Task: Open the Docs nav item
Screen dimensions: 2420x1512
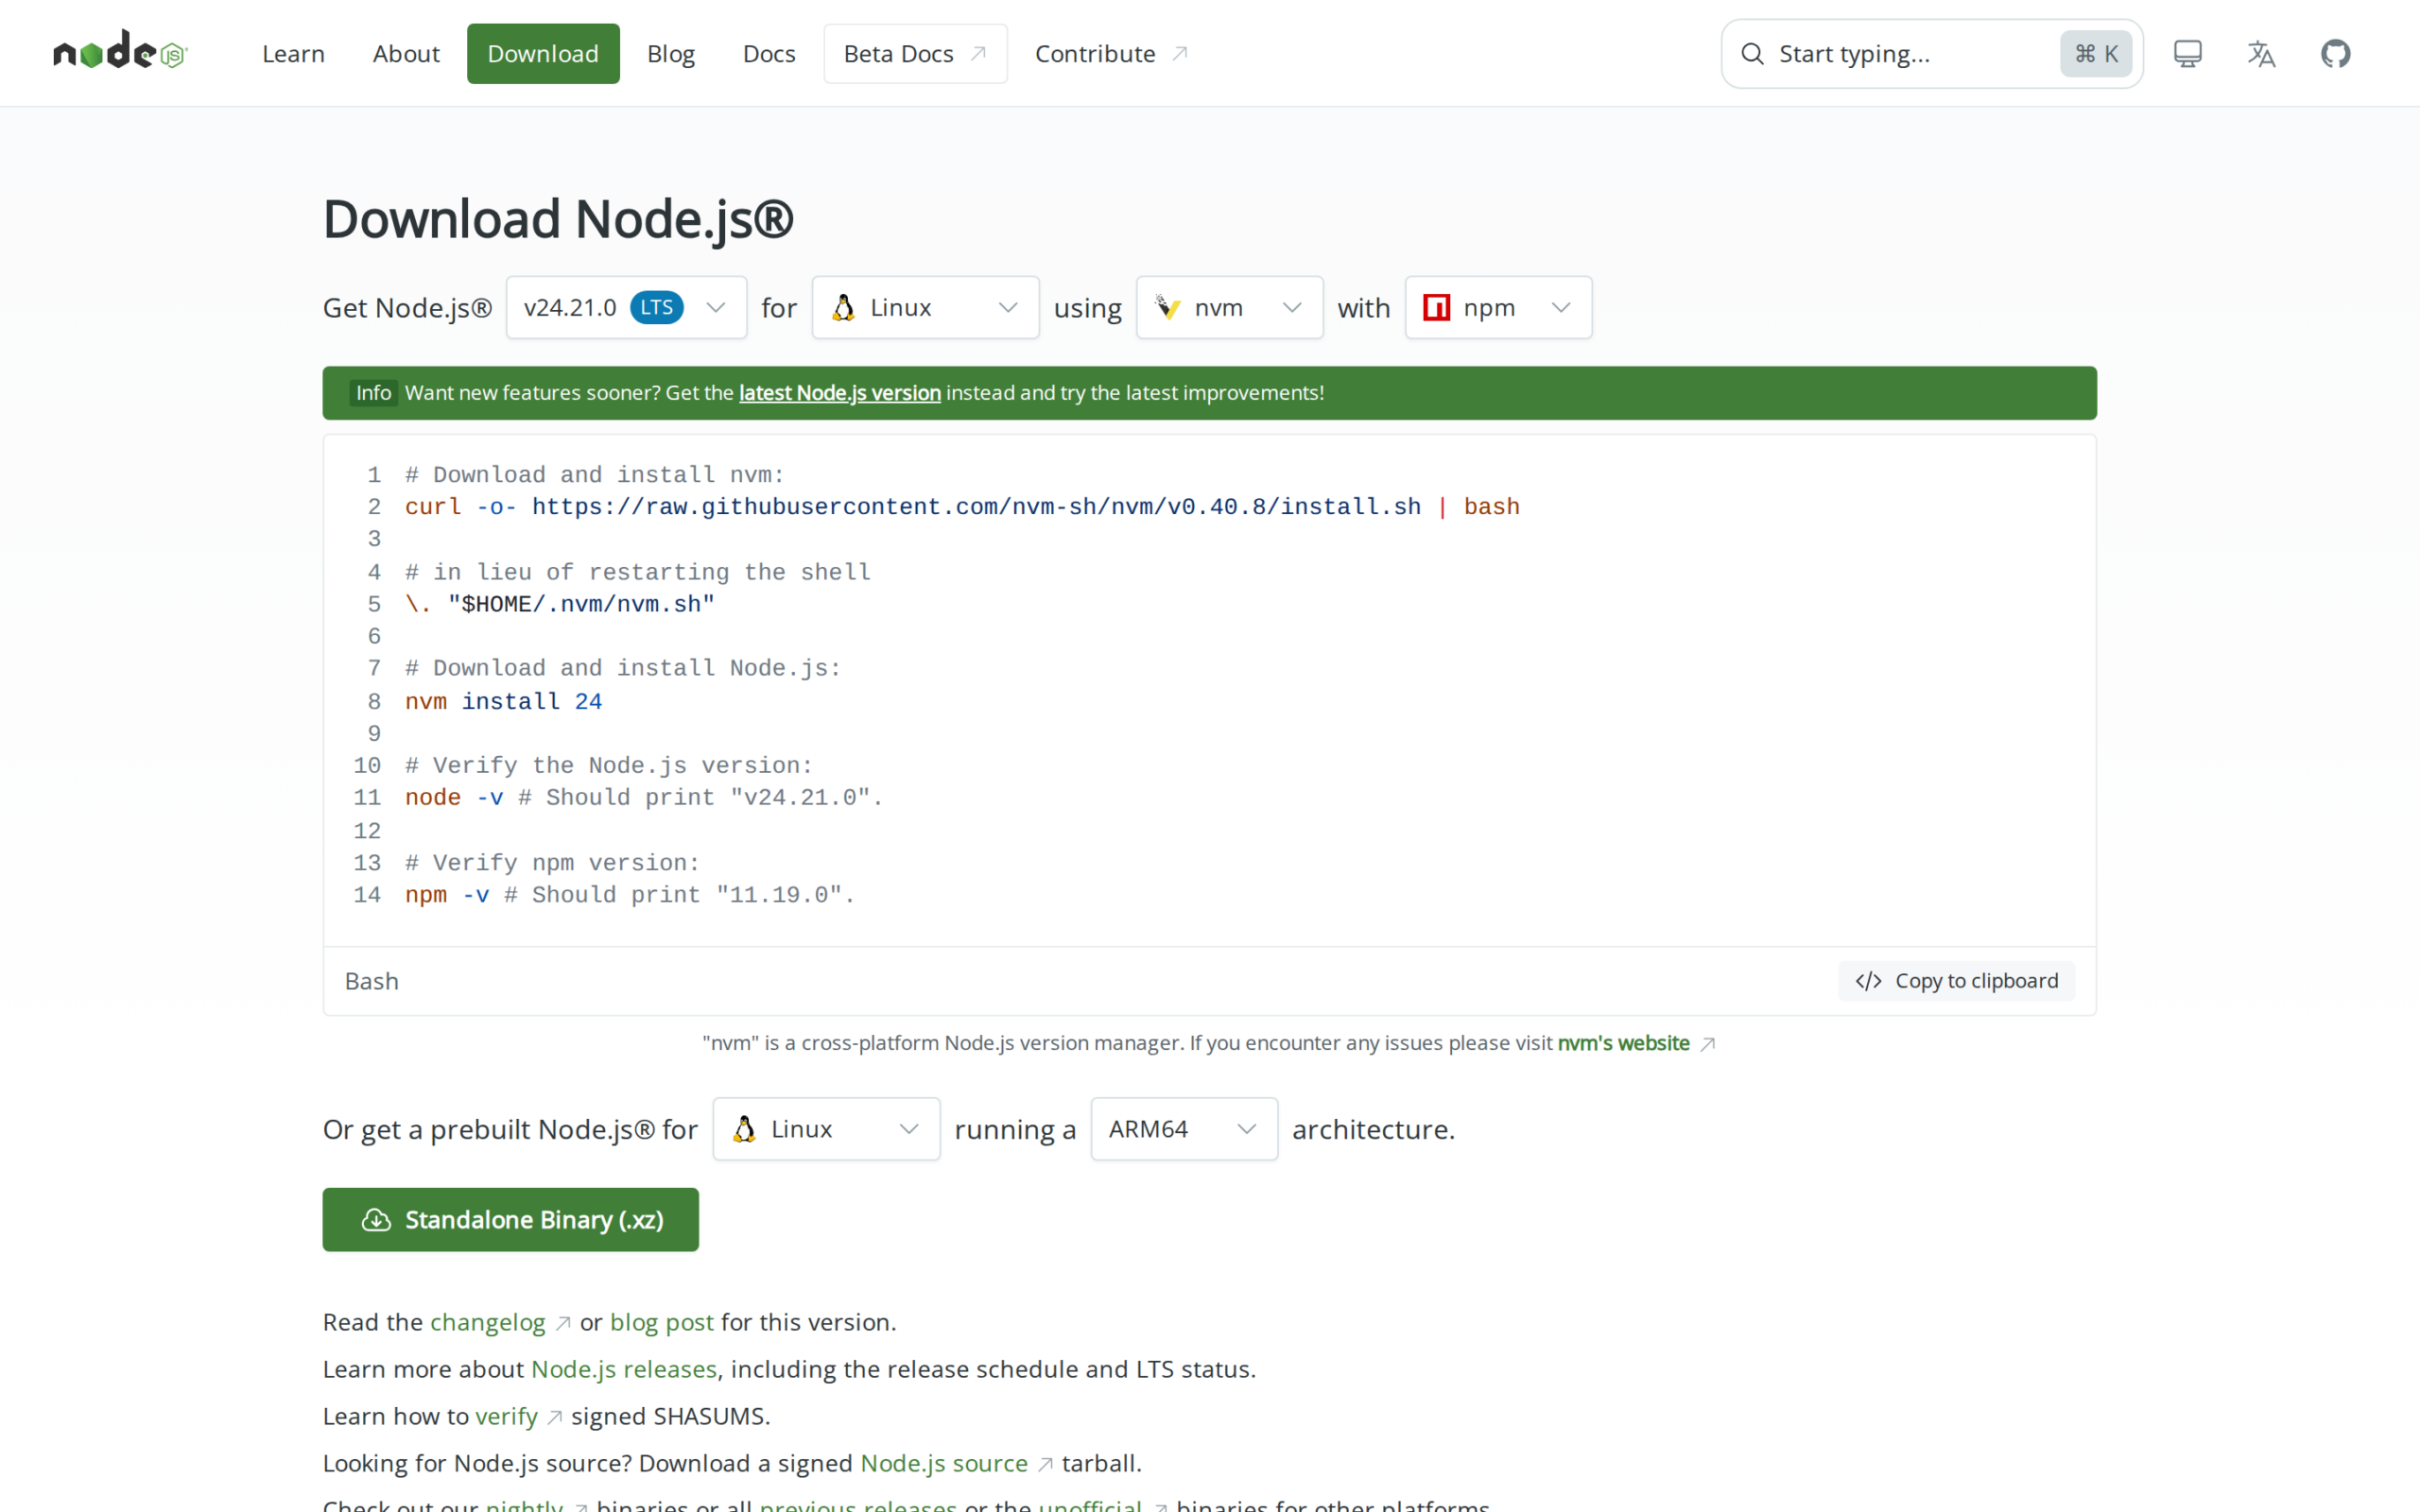Action: pos(769,54)
